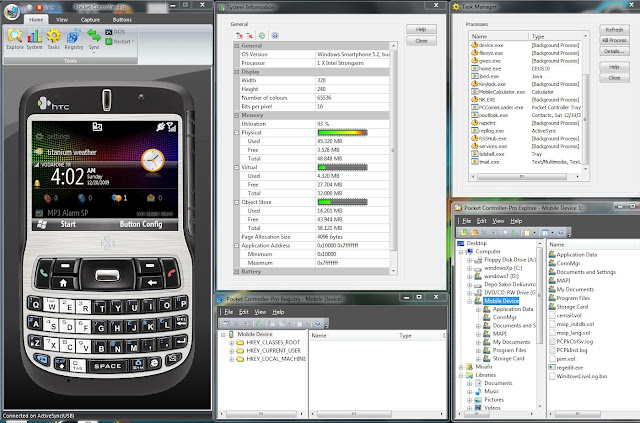
Task: Open the Help menu in the Explore window
Action: [x=516, y=221]
